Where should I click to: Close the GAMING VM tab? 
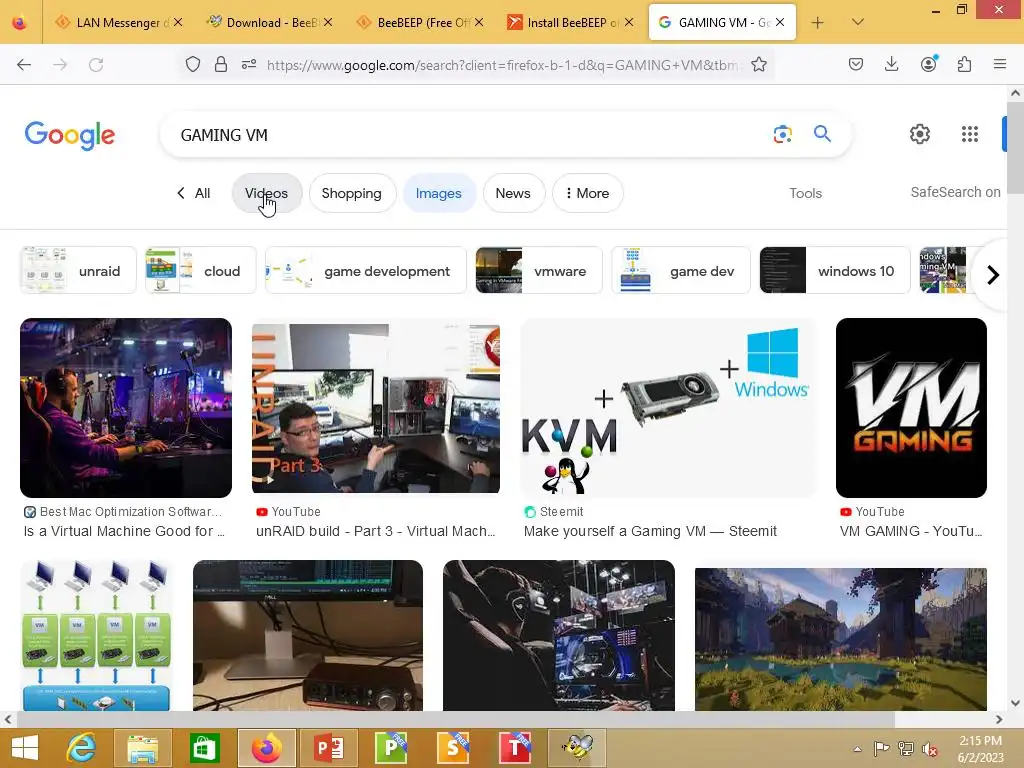tap(780, 22)
